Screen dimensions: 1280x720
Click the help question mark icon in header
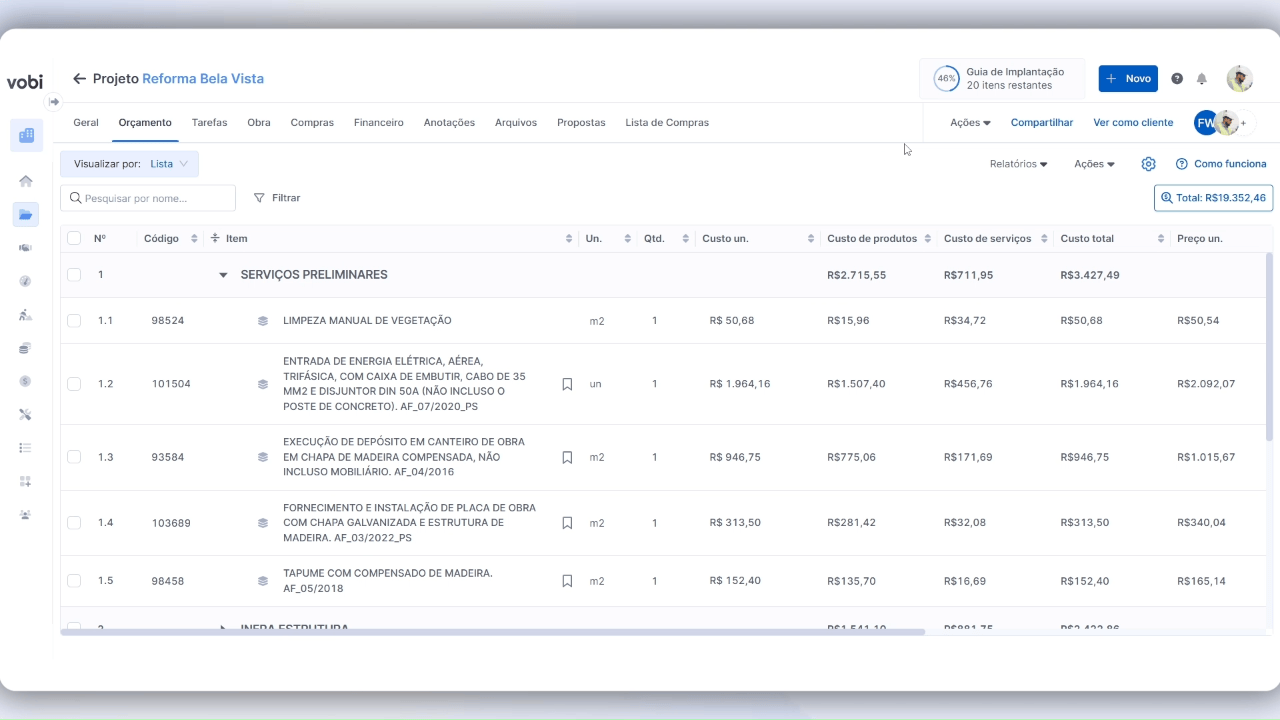1177,79
